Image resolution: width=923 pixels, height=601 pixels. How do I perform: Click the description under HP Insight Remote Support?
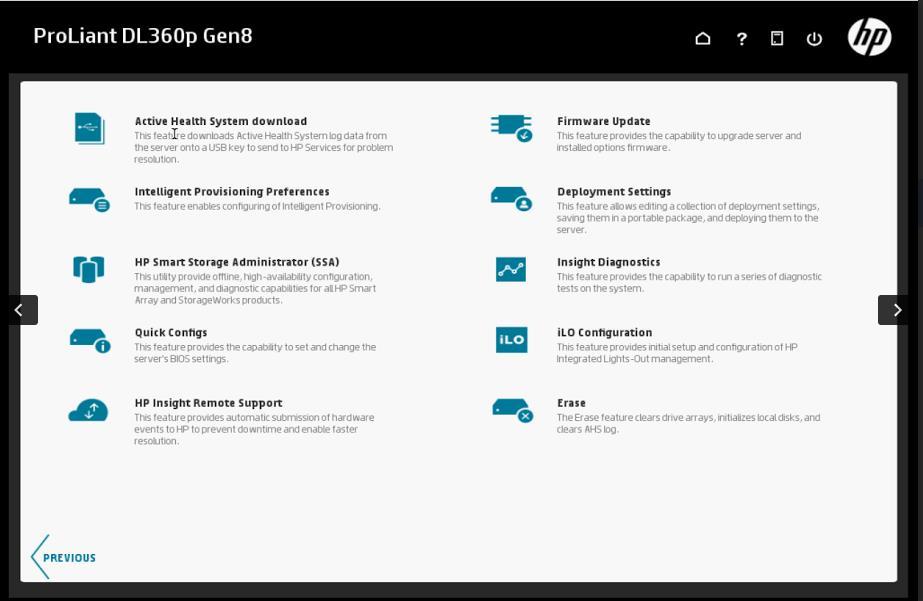[x=254, y=429]
